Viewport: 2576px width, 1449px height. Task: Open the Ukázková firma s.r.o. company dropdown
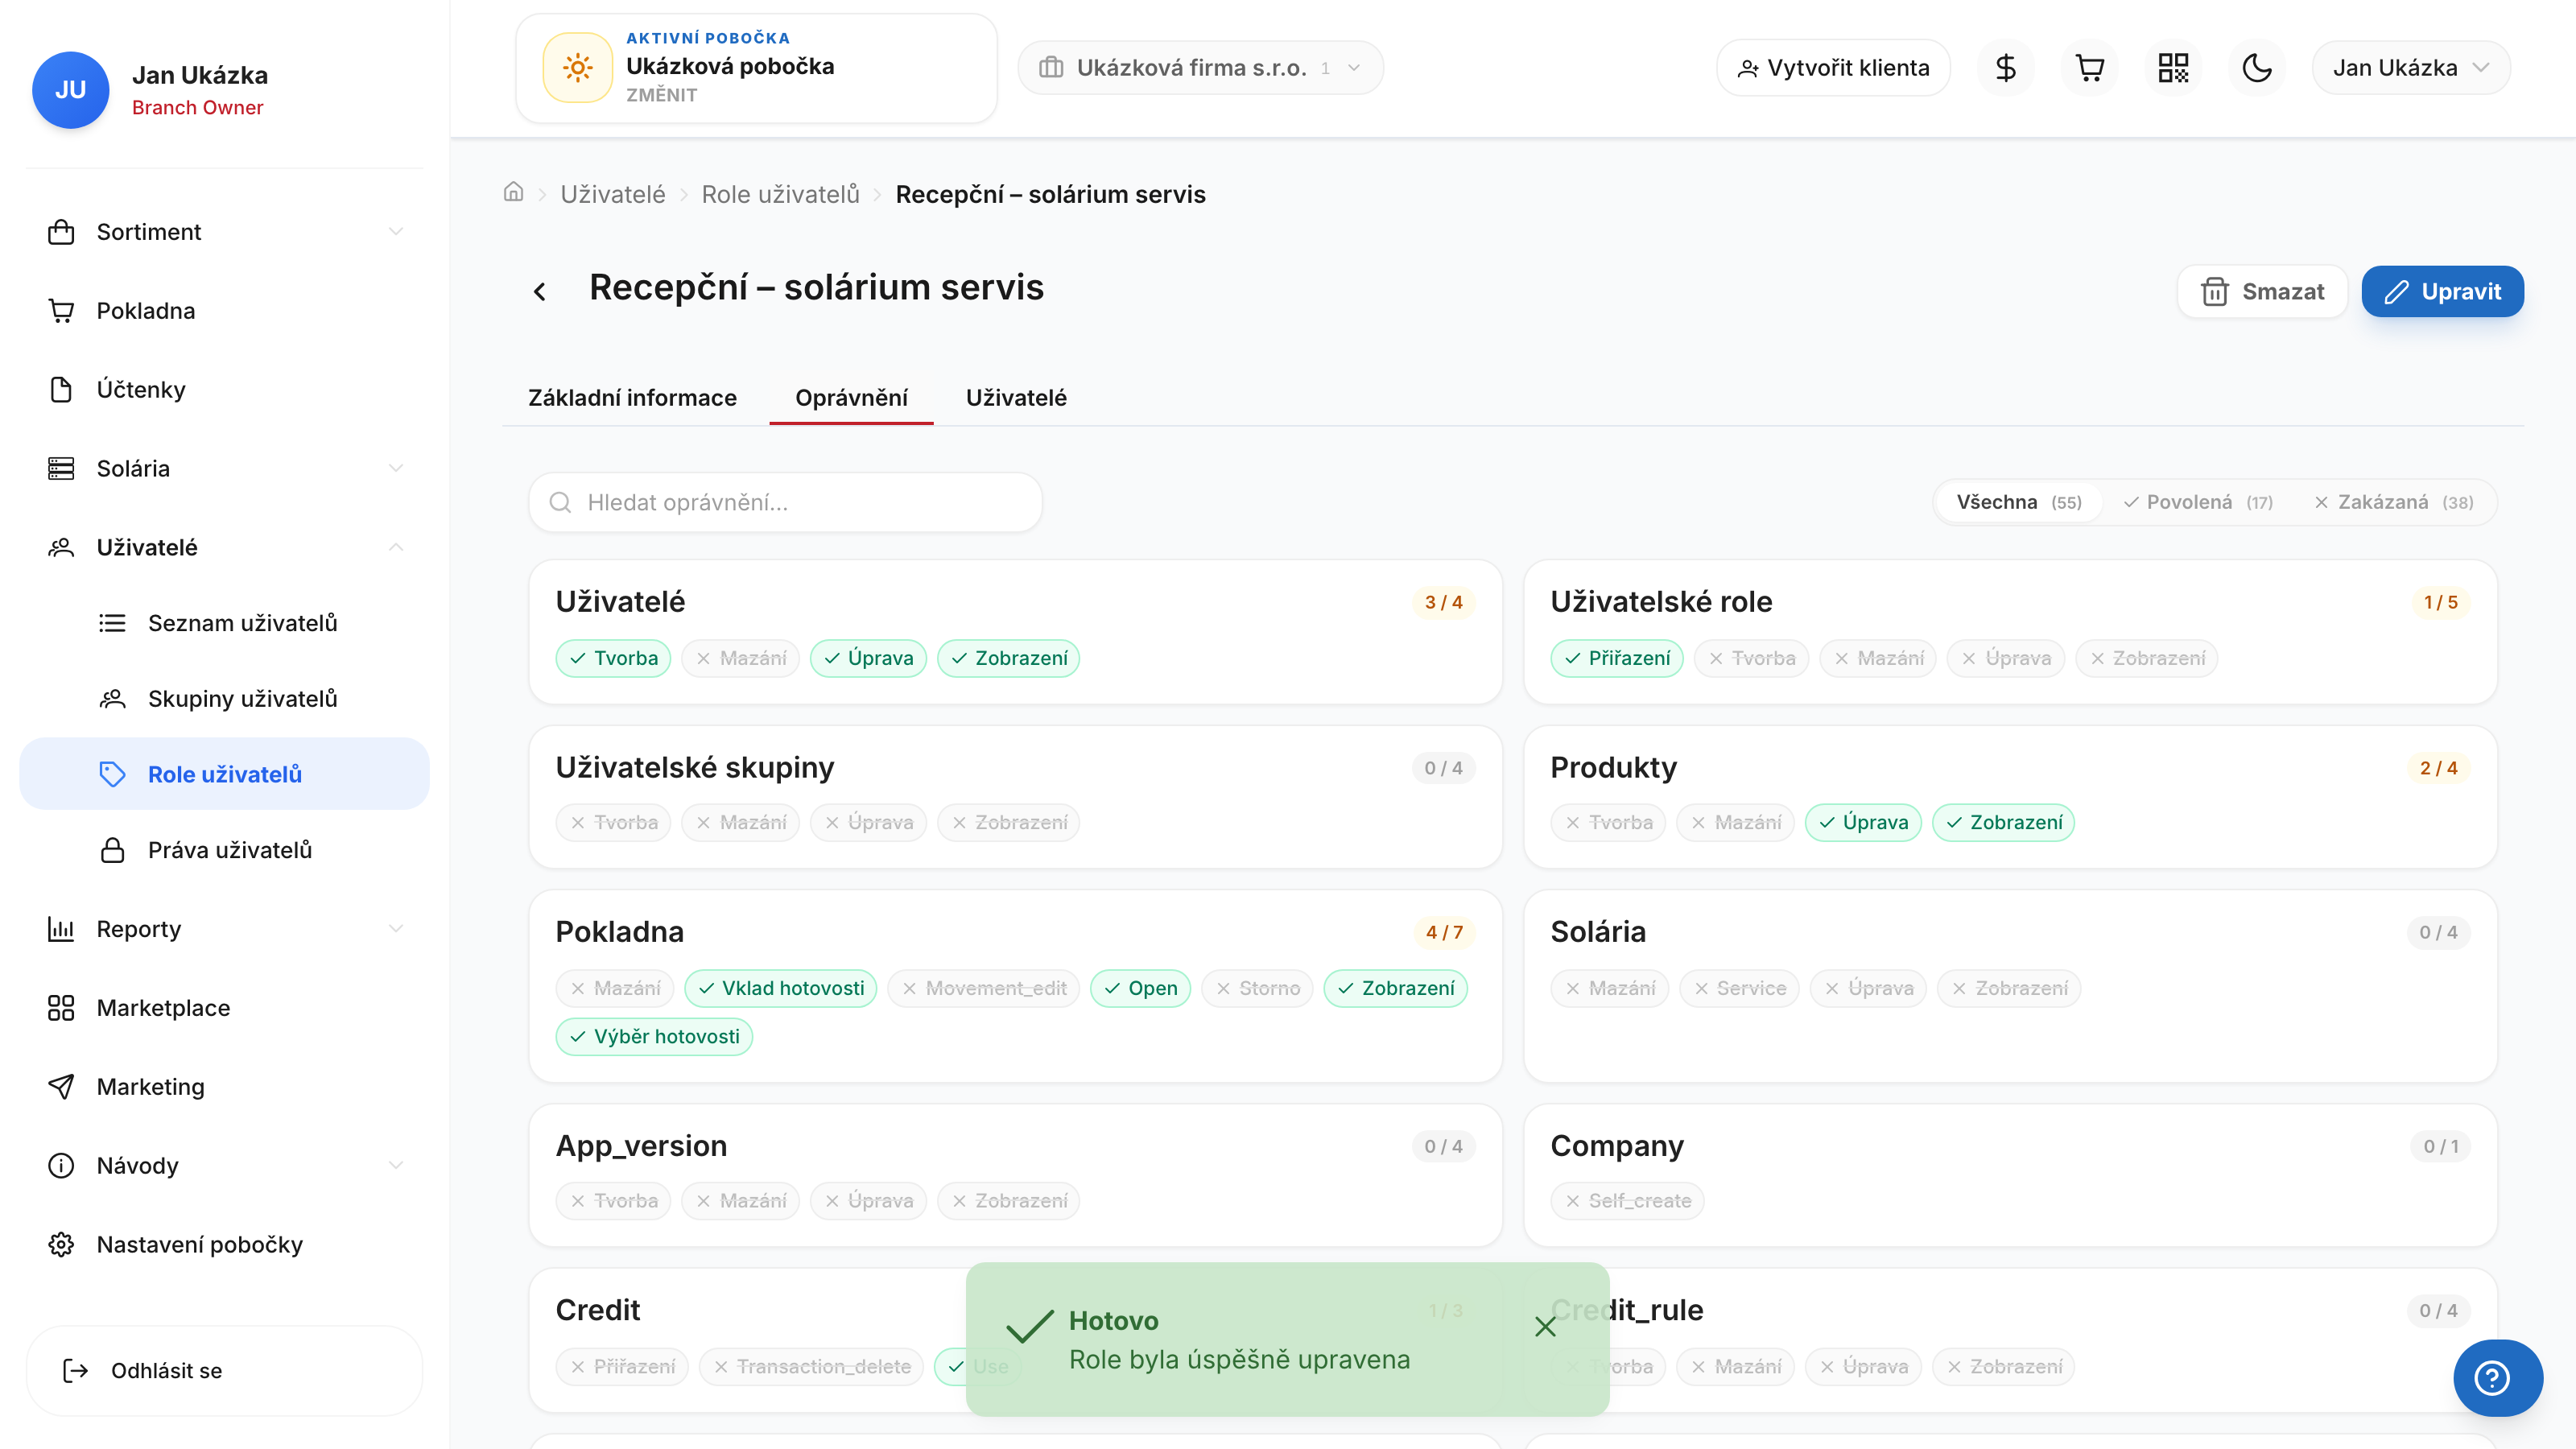click(x=1200, y=68)
